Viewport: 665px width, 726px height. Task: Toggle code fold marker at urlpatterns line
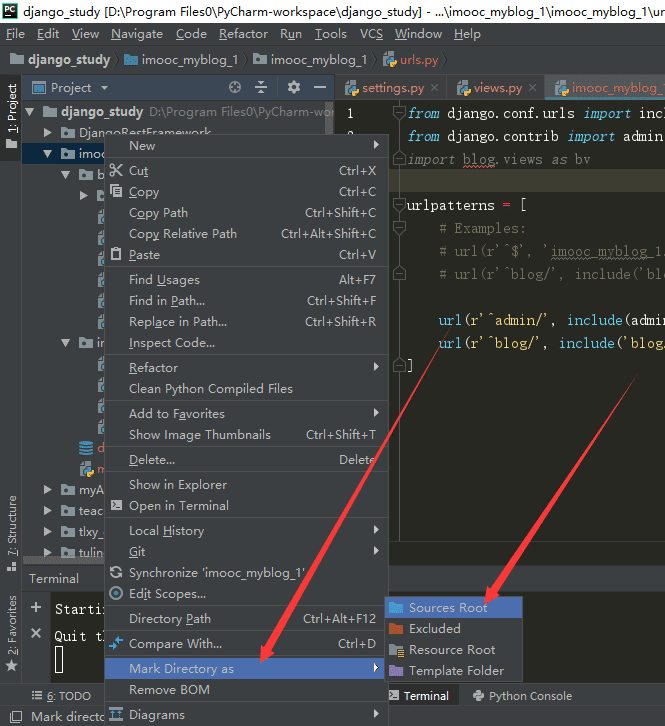point(398,205)
